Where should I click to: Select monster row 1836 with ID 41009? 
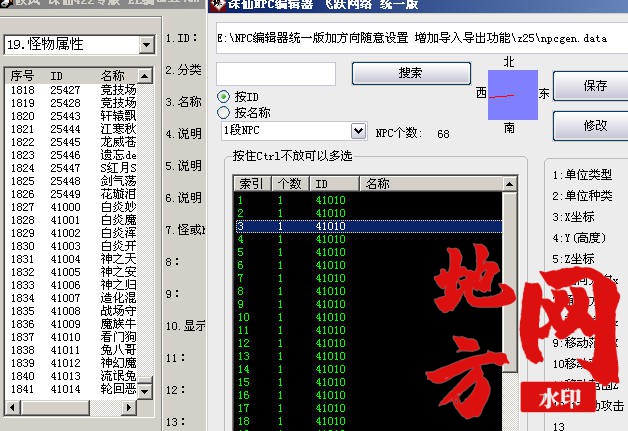click(x=73, y=324)
